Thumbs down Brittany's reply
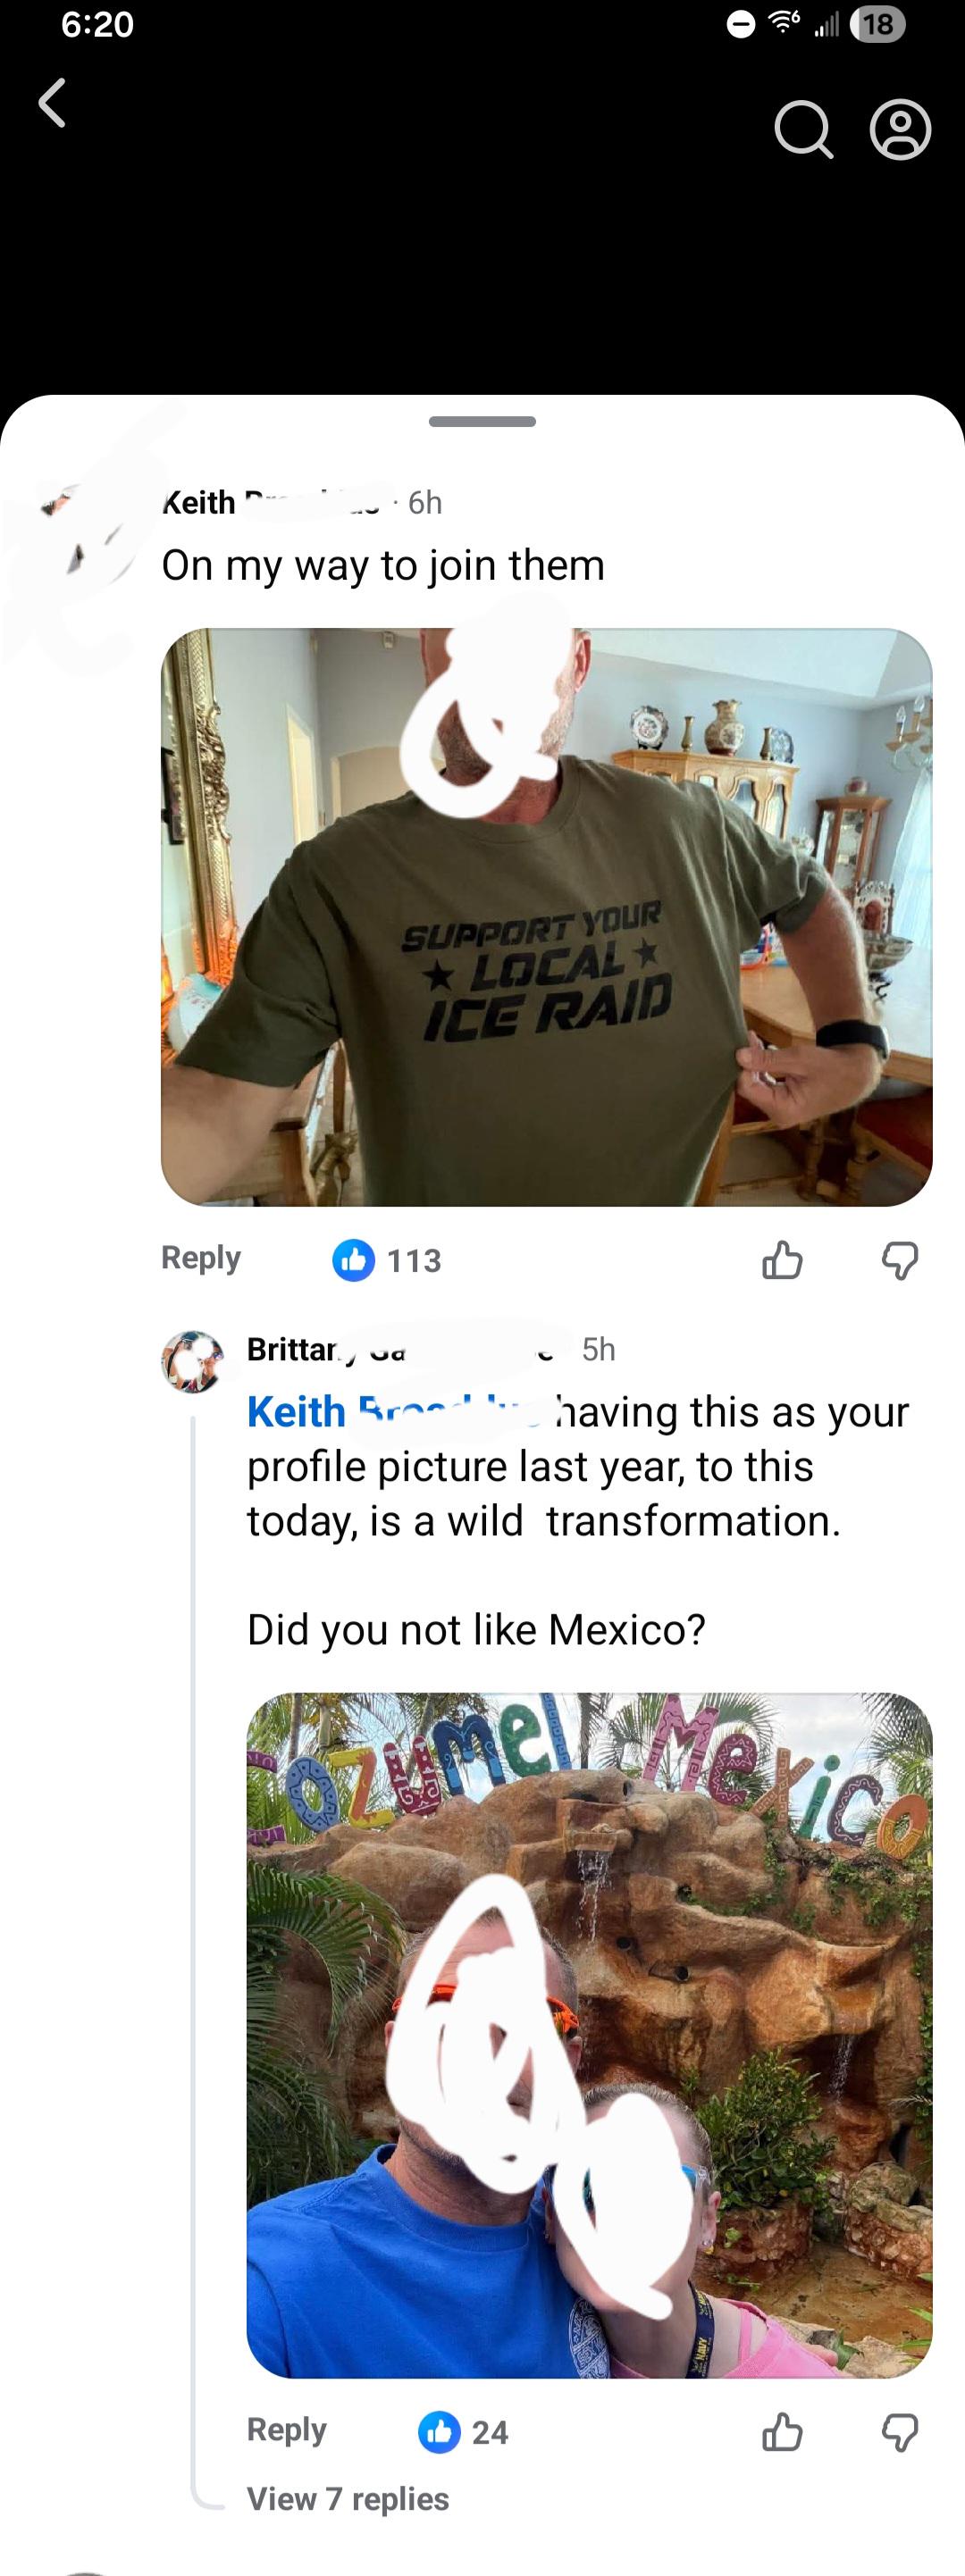 point(899,2432)
